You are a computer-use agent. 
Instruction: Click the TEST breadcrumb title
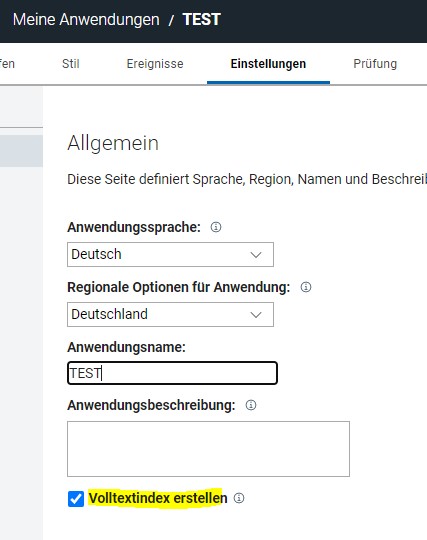(201, 19)
